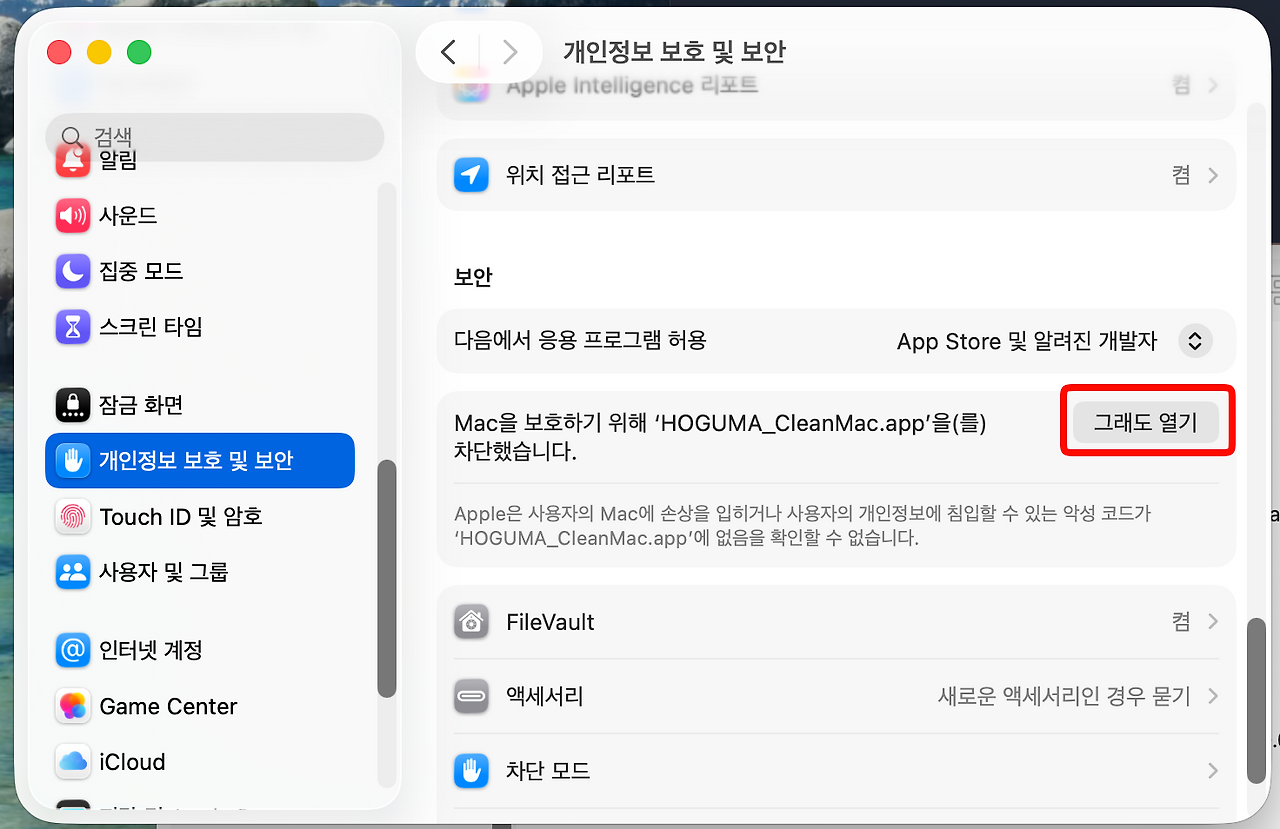The width and height of the screenshot is (1280, 829).
Task: Go back with the left chevron button
Action: point(448,51)
